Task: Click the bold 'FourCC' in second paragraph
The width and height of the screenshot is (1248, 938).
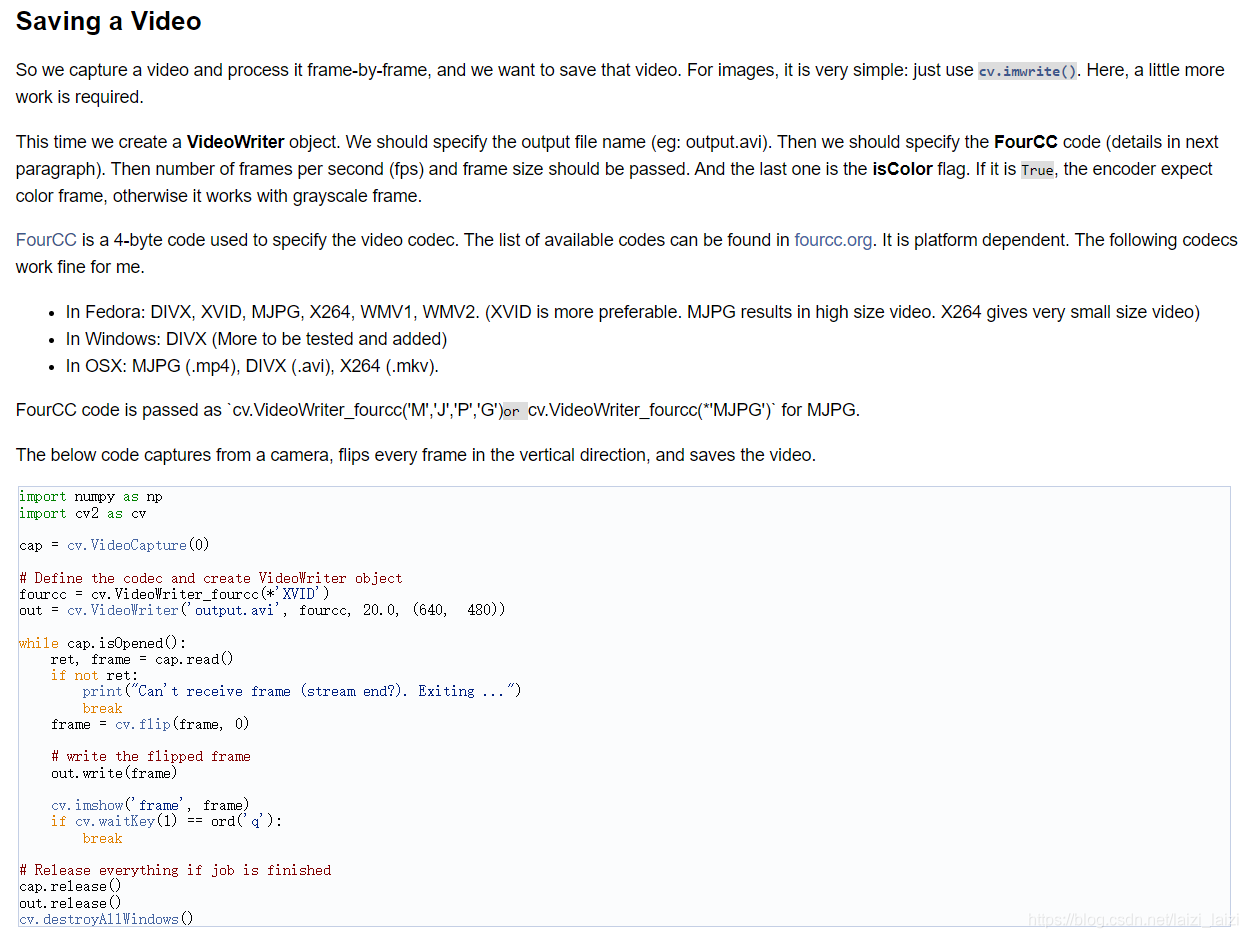Action: tap(1026, 142)
